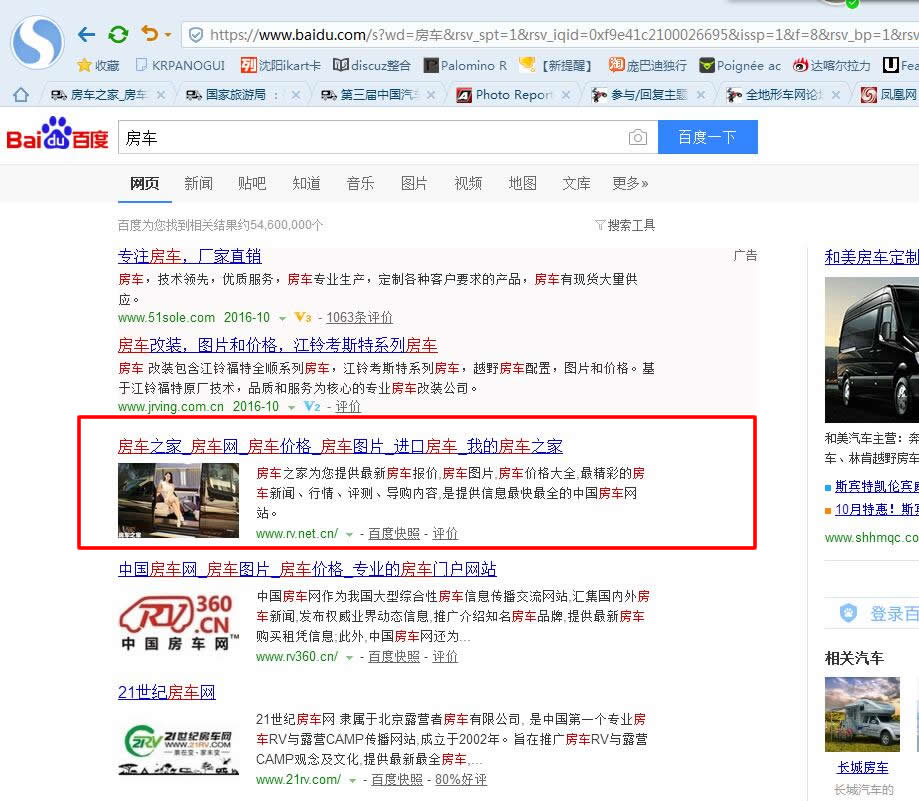Click the camera image-search icon
919x801 pixels.
click(x=638, y=137)
